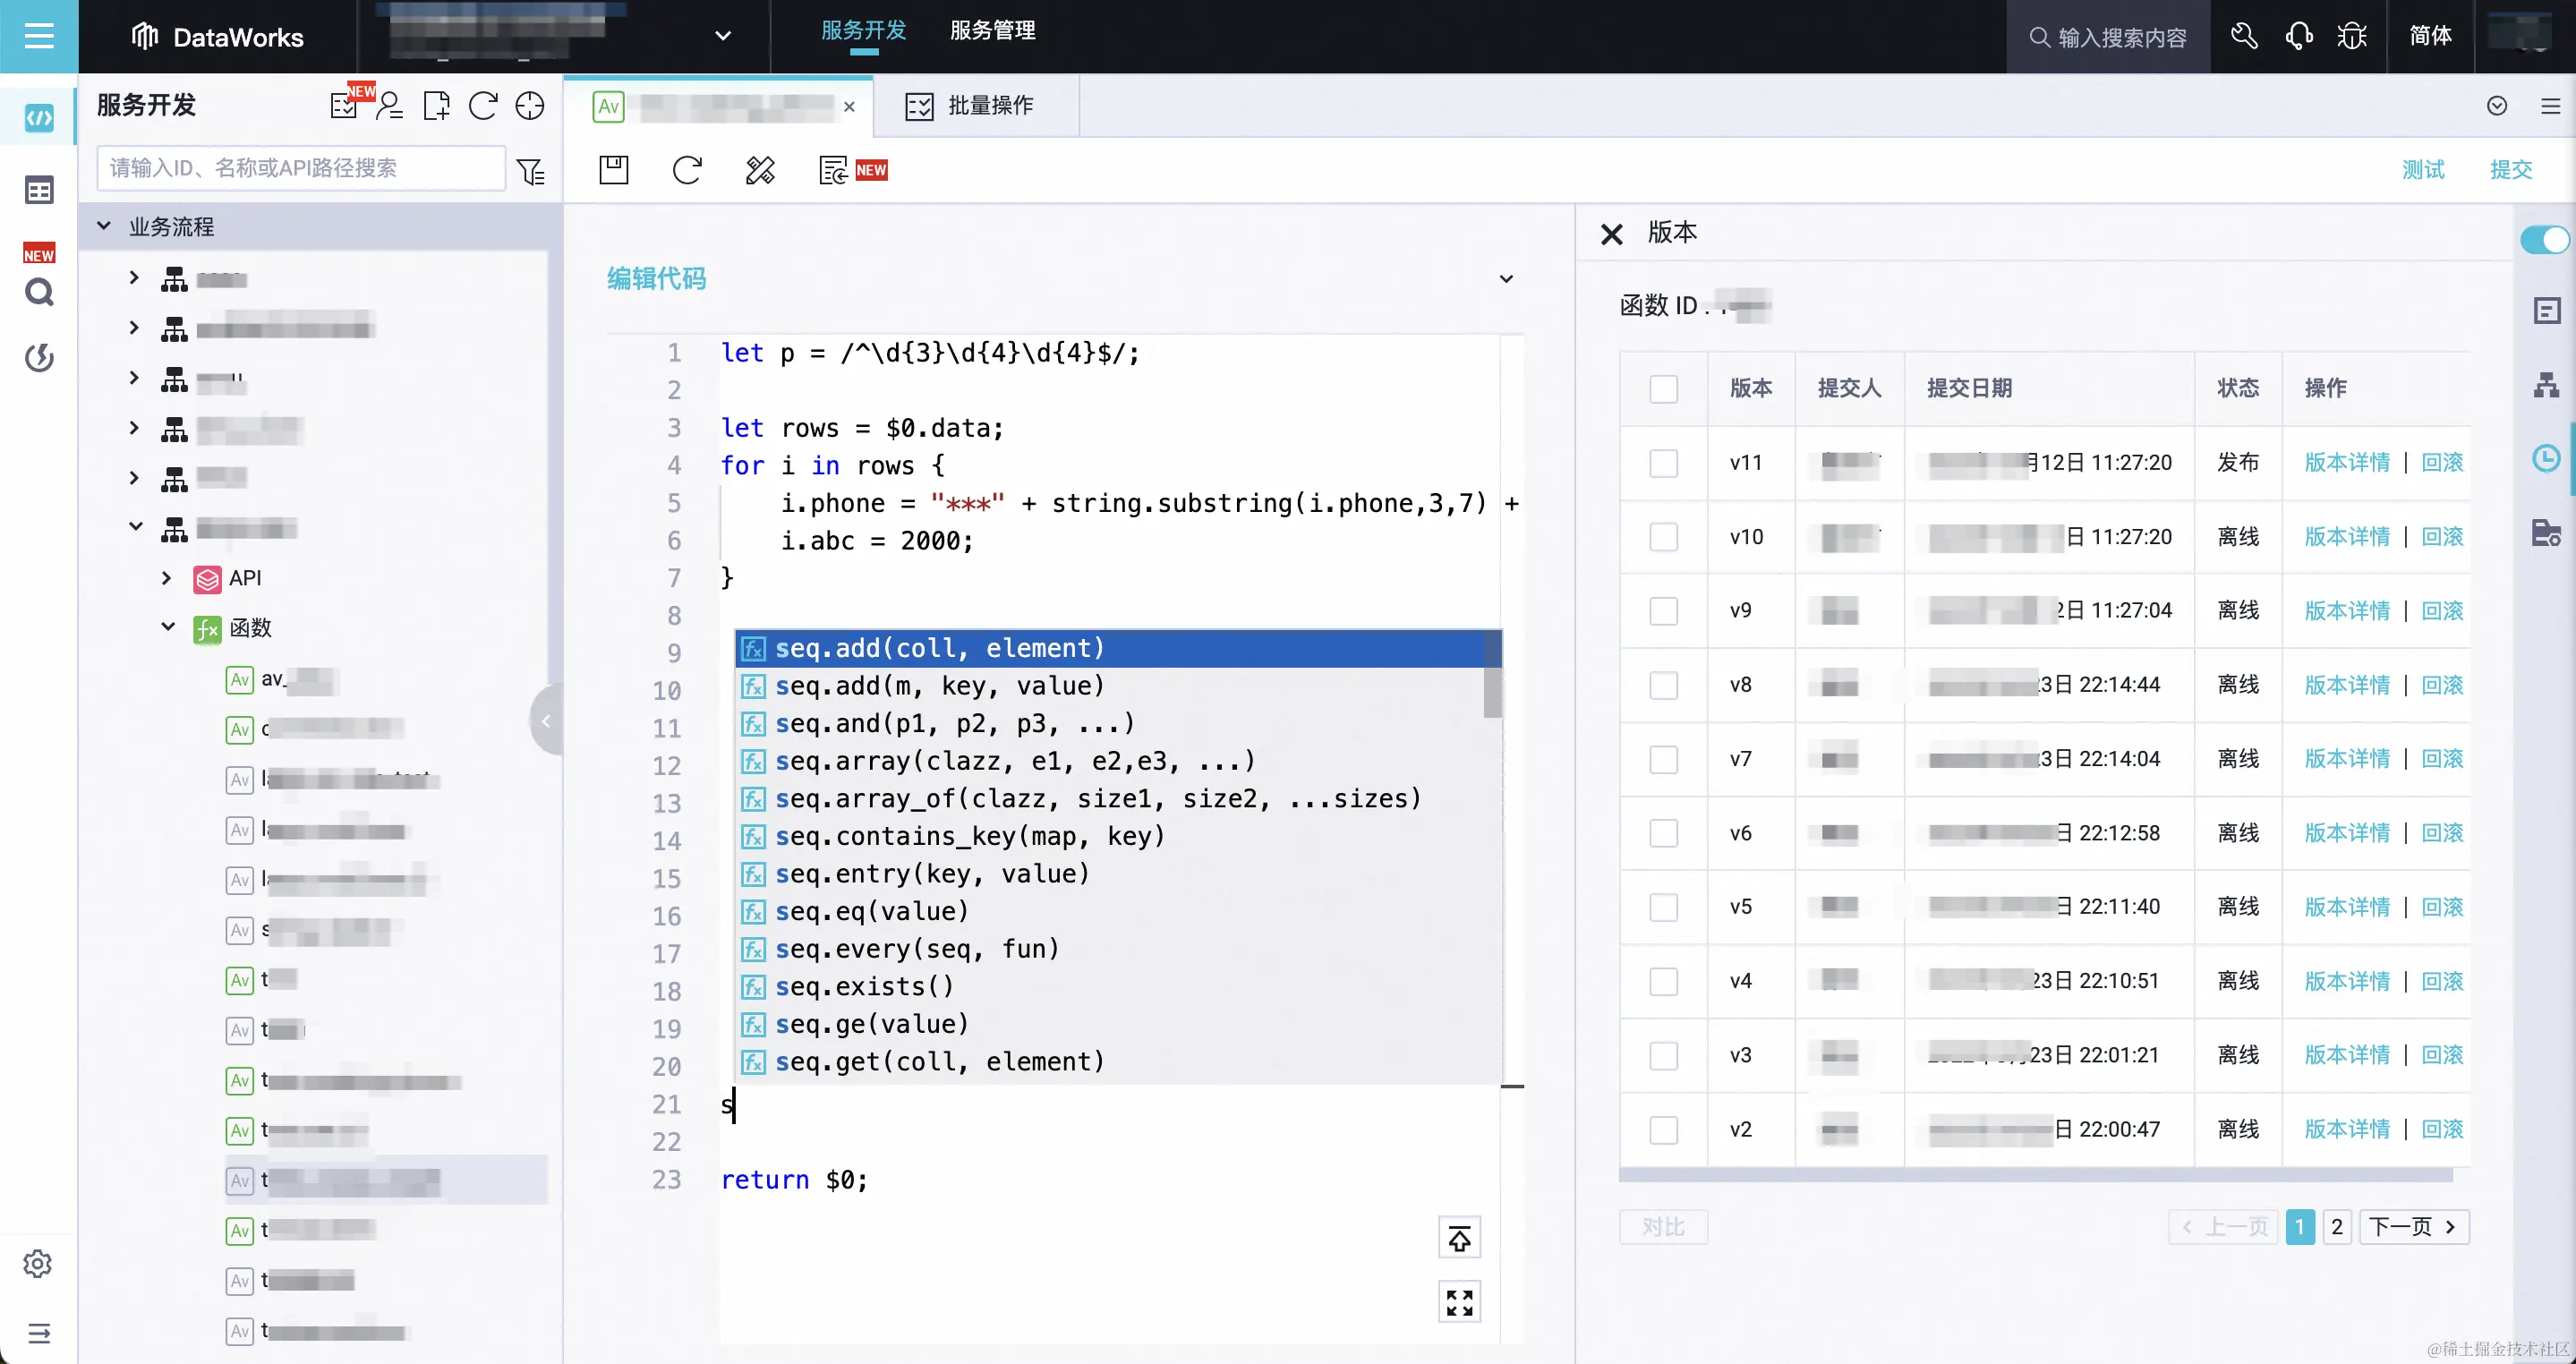Click the bug report icon
Viewport: 2576px width, 1364px height.
point(2352,37)
